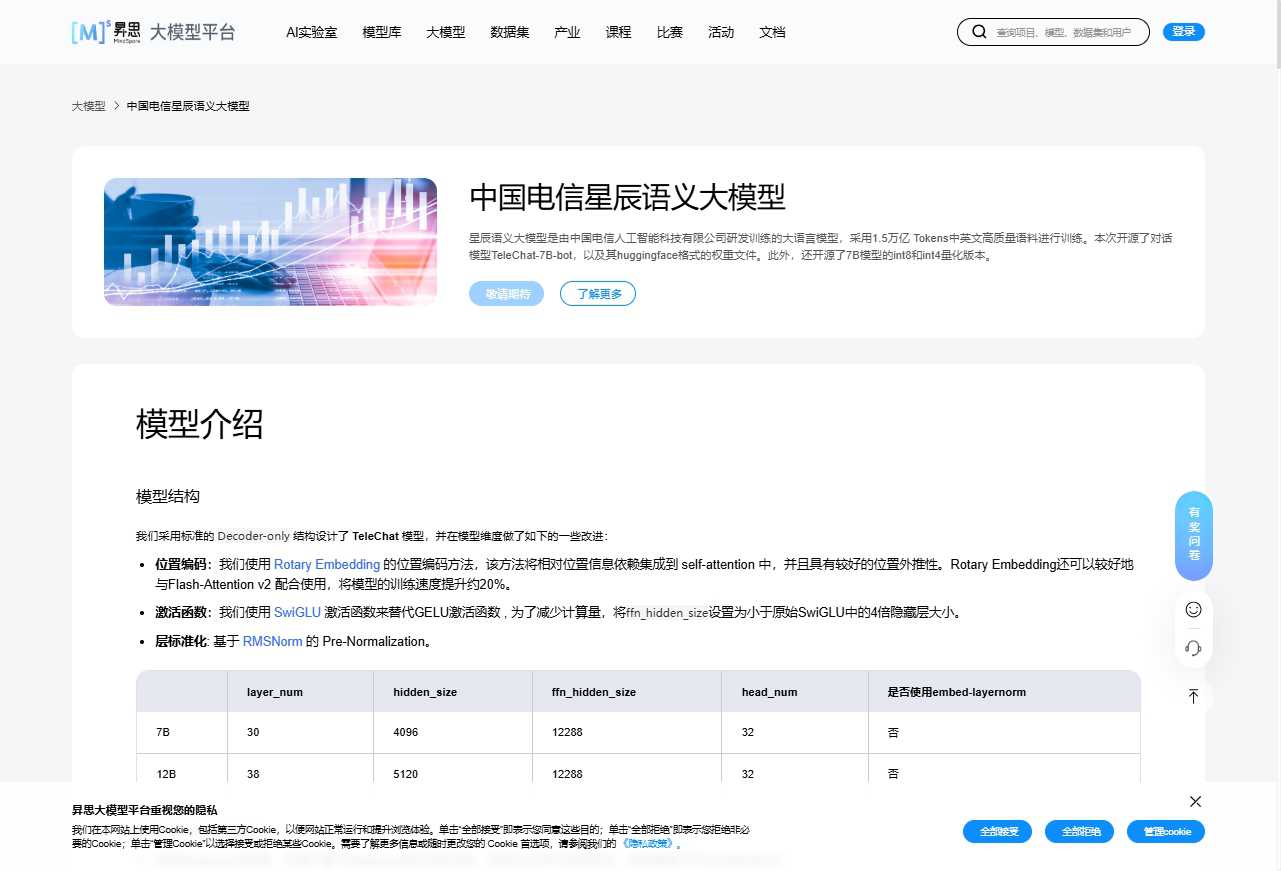Click the 7B row label

pyautogui.click(x=163, y=733)
